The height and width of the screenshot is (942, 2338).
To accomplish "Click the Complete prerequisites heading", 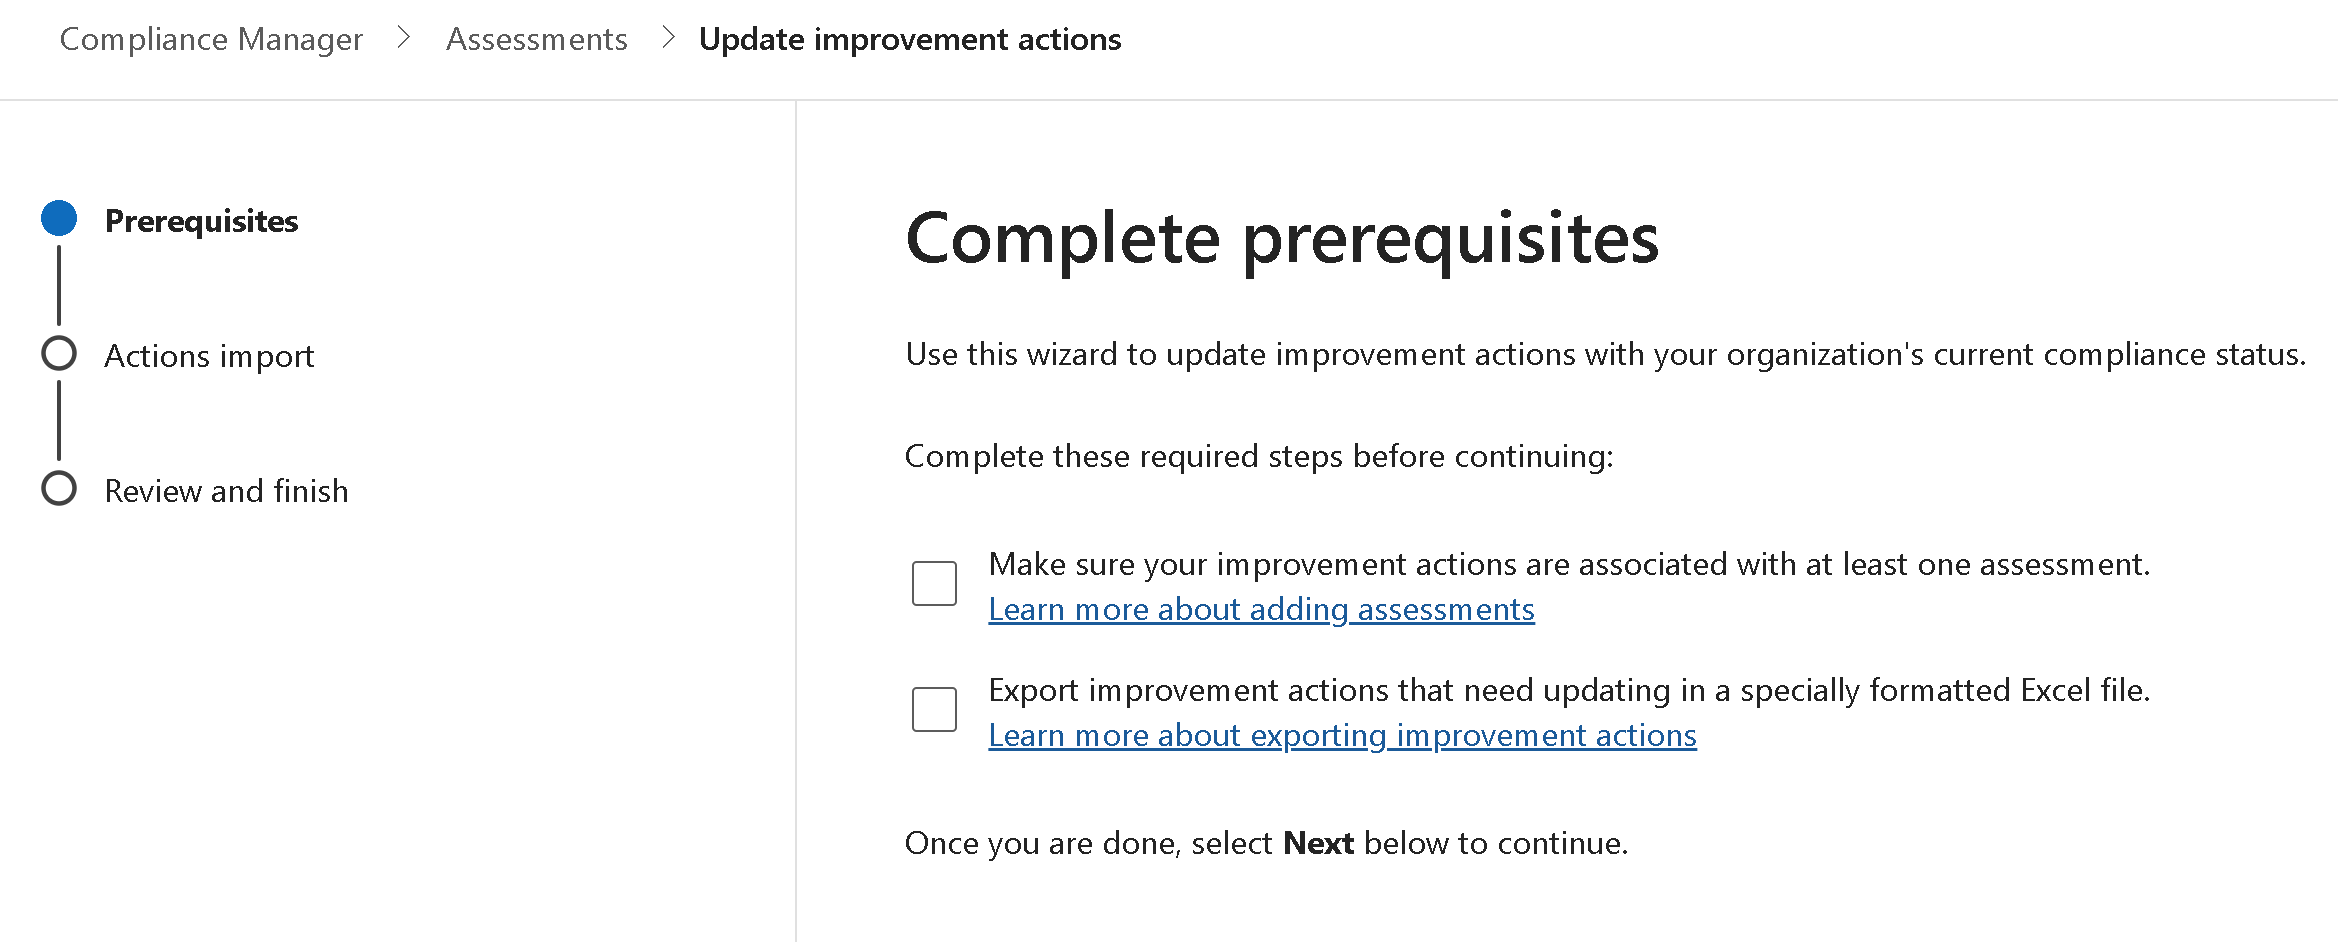I will (x=1281, y=238).
